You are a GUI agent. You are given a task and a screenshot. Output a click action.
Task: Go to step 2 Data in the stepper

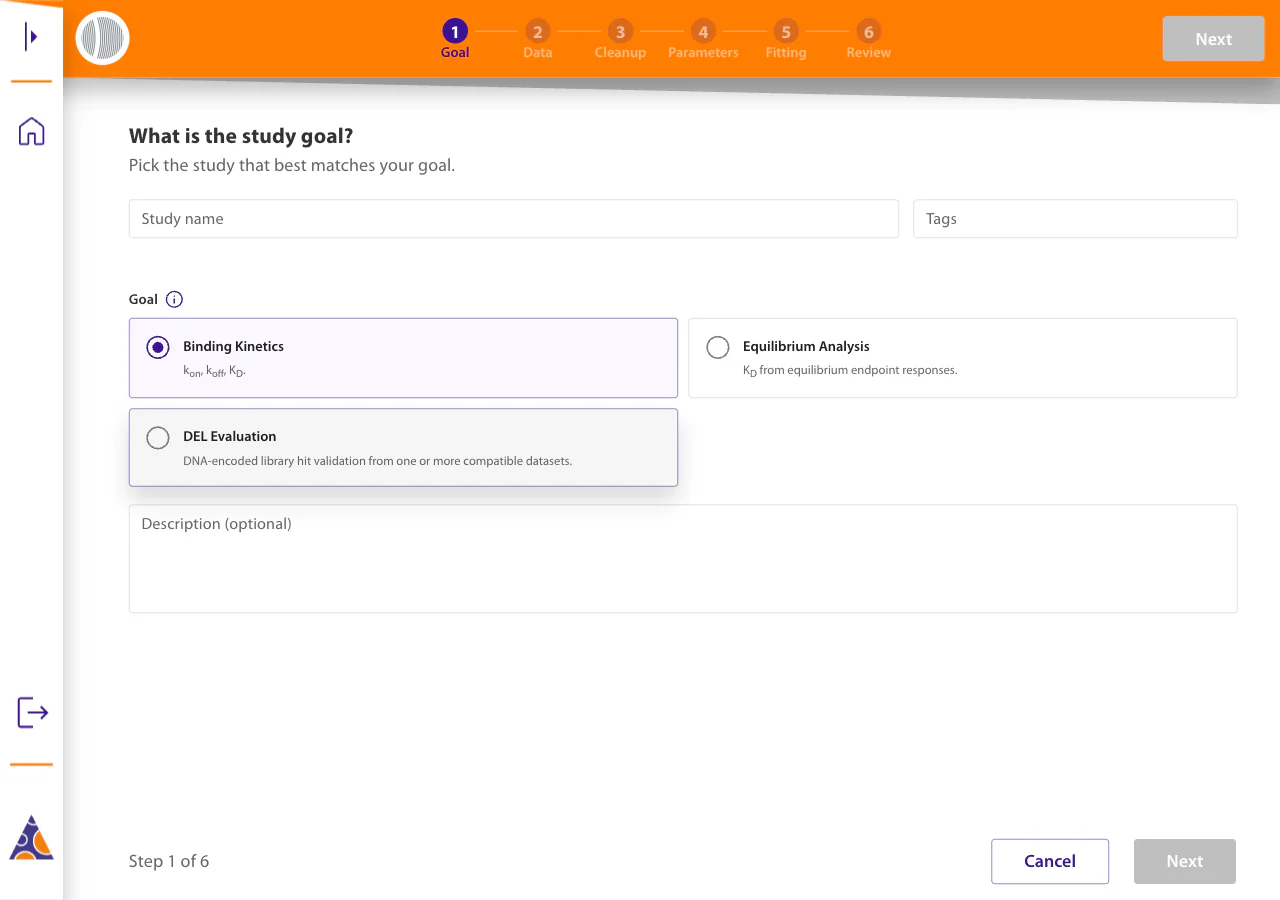point(538,39)
